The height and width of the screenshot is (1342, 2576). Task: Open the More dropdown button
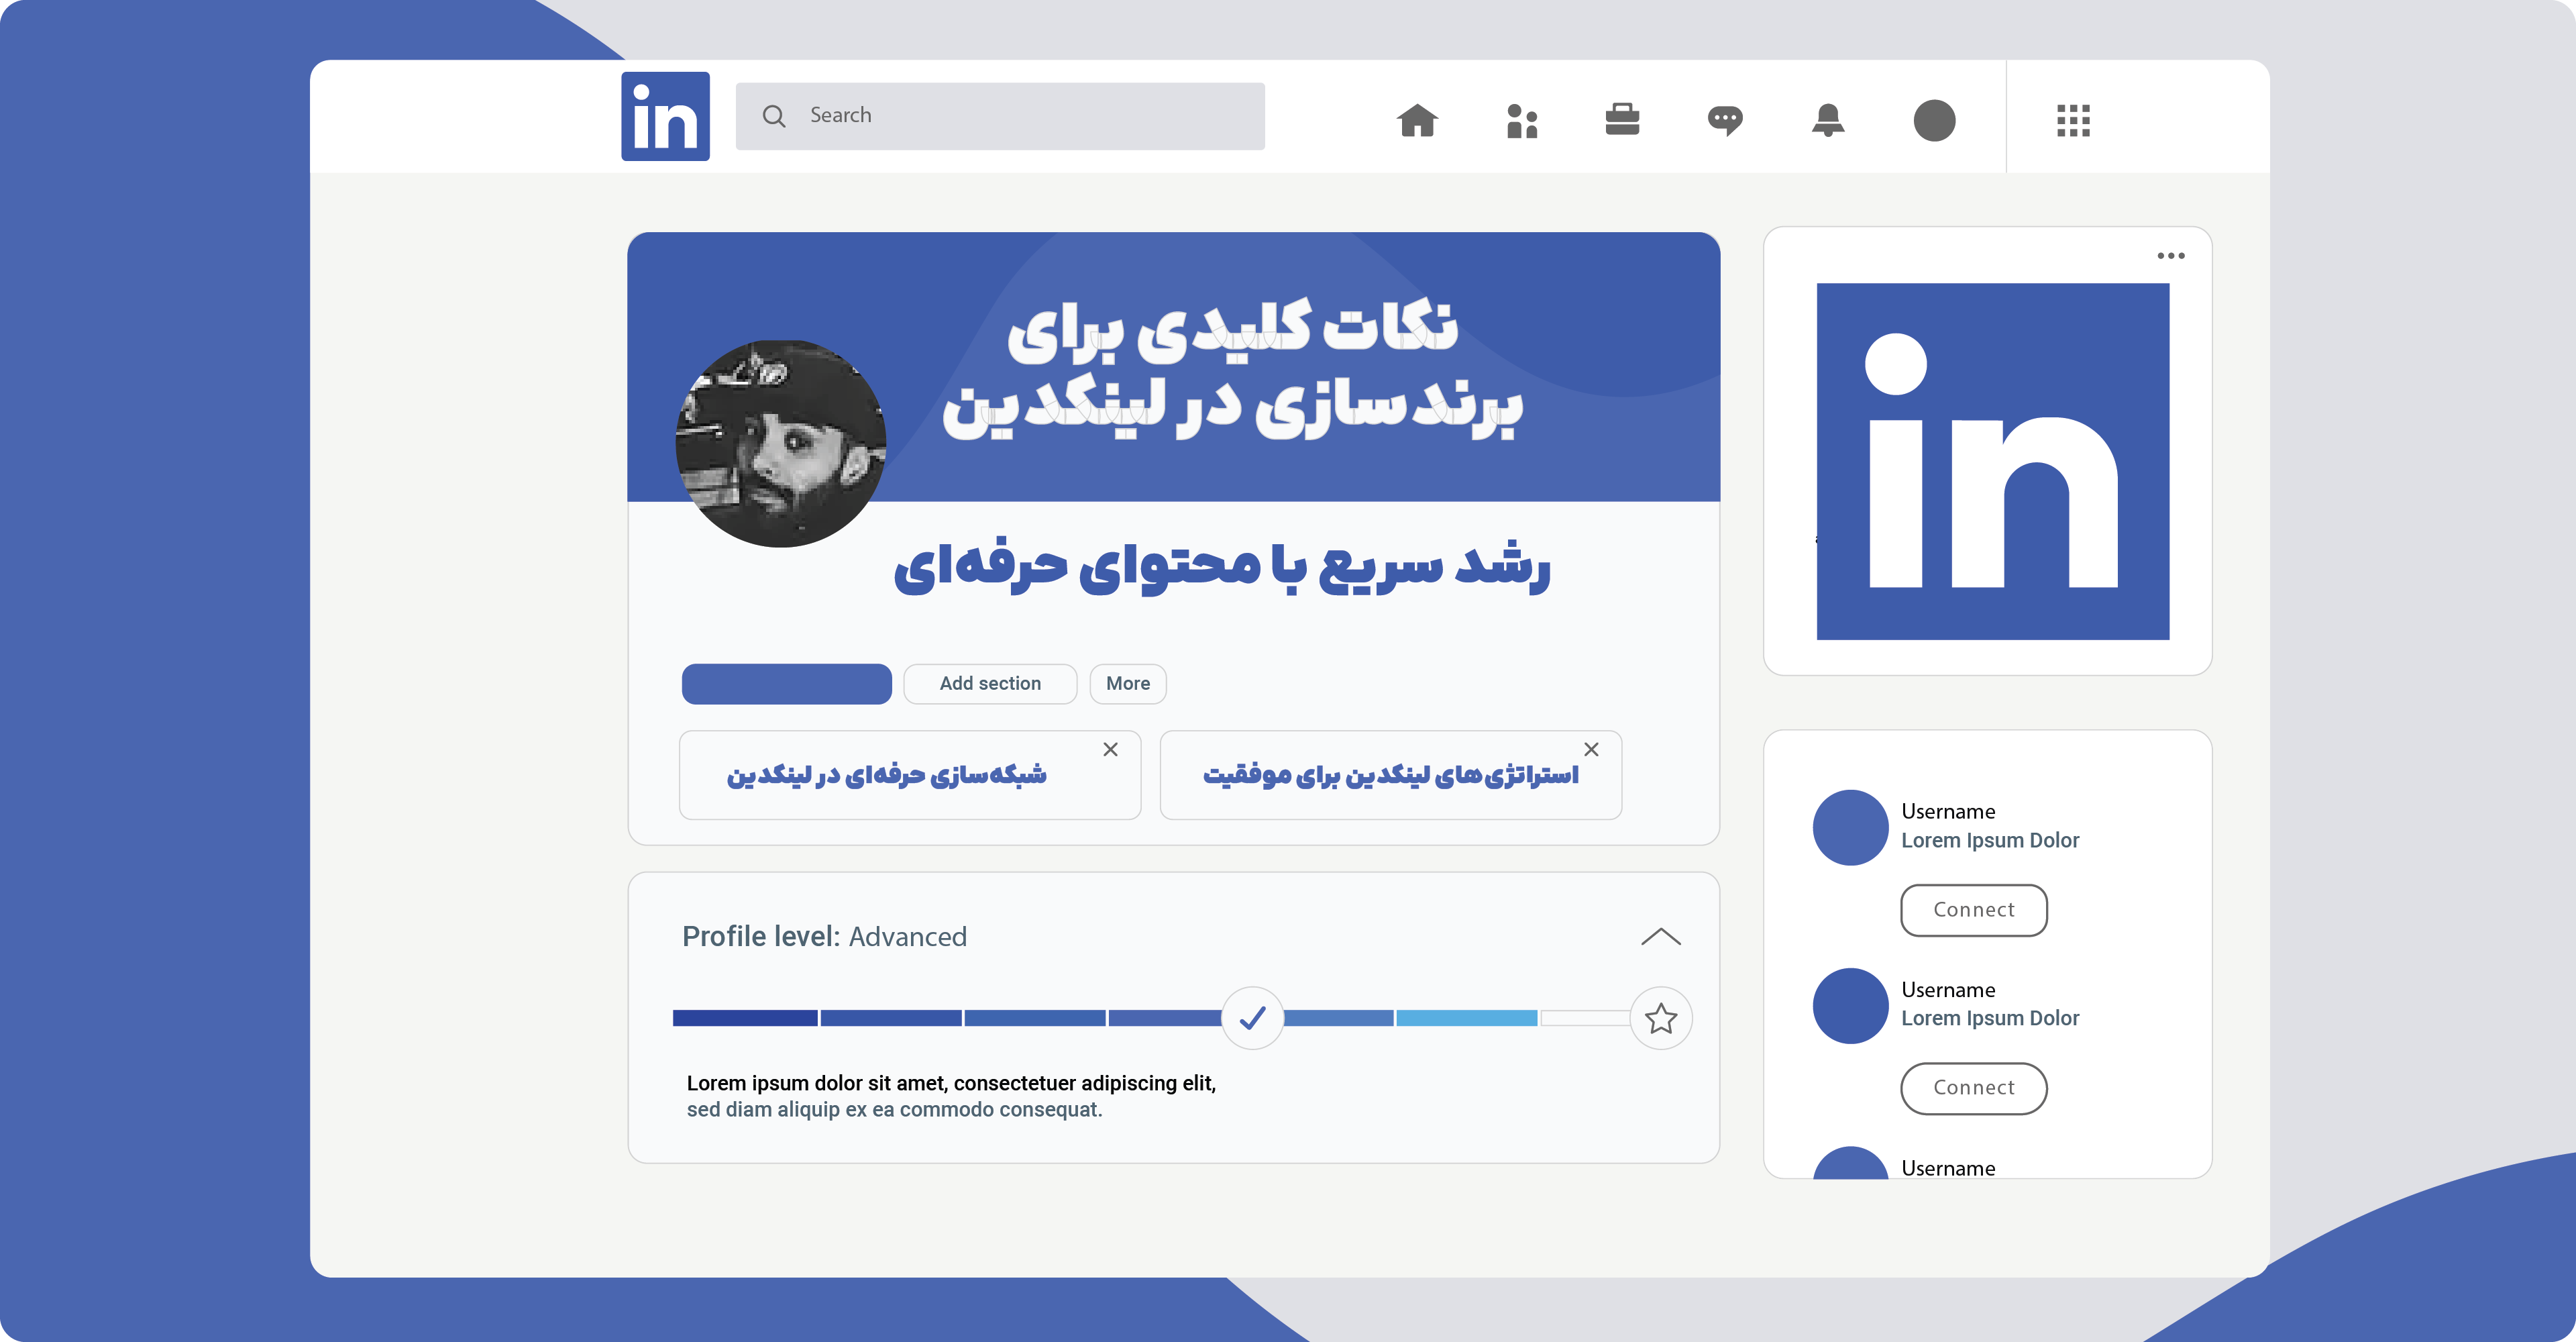(1127, 684)
